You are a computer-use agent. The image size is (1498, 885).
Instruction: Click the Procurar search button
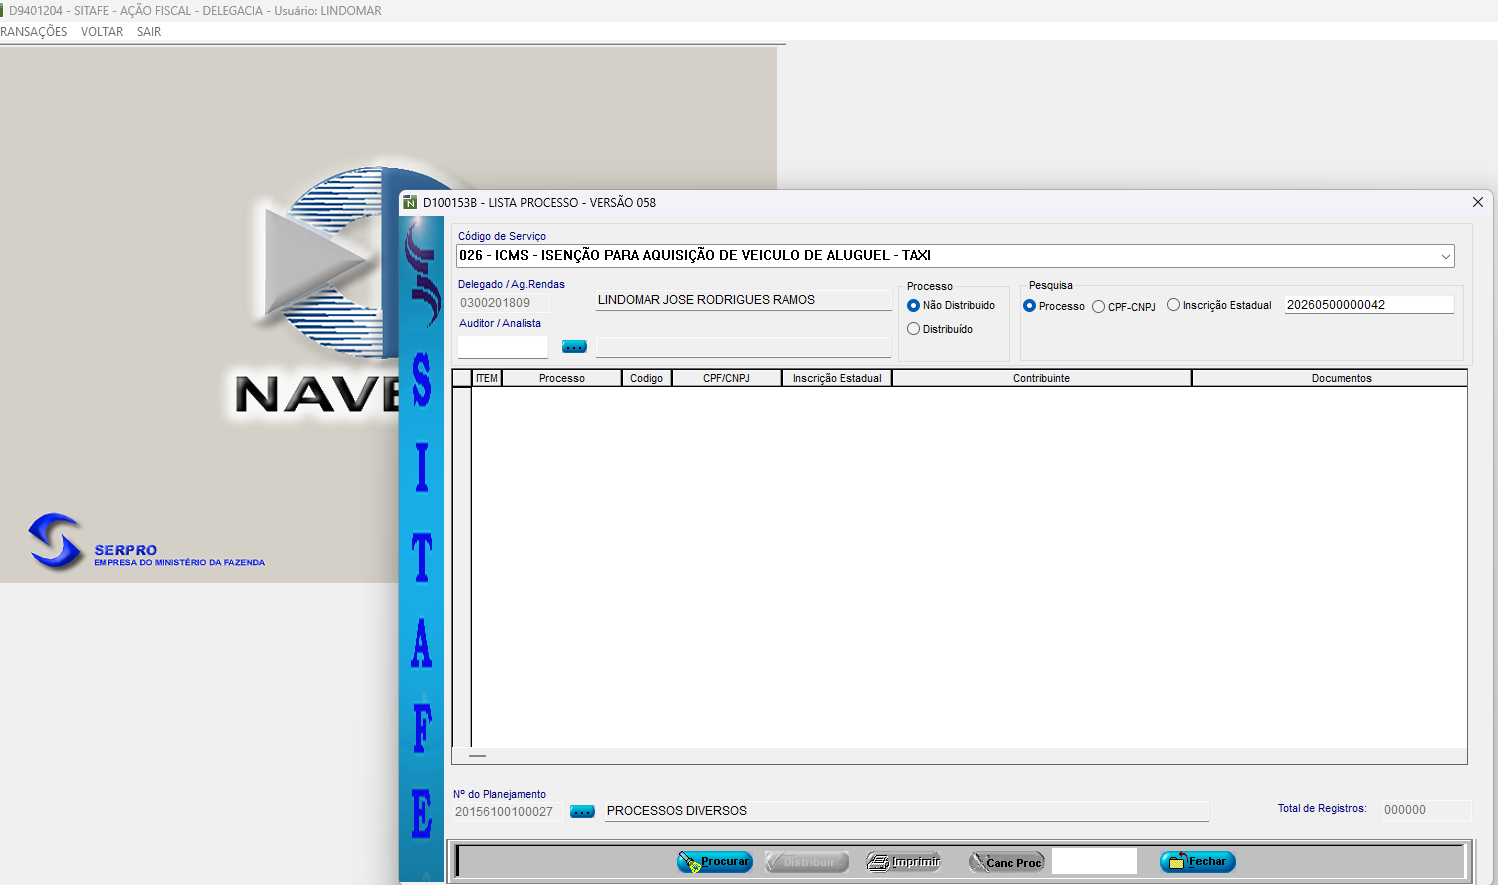[x=714, y=862]
